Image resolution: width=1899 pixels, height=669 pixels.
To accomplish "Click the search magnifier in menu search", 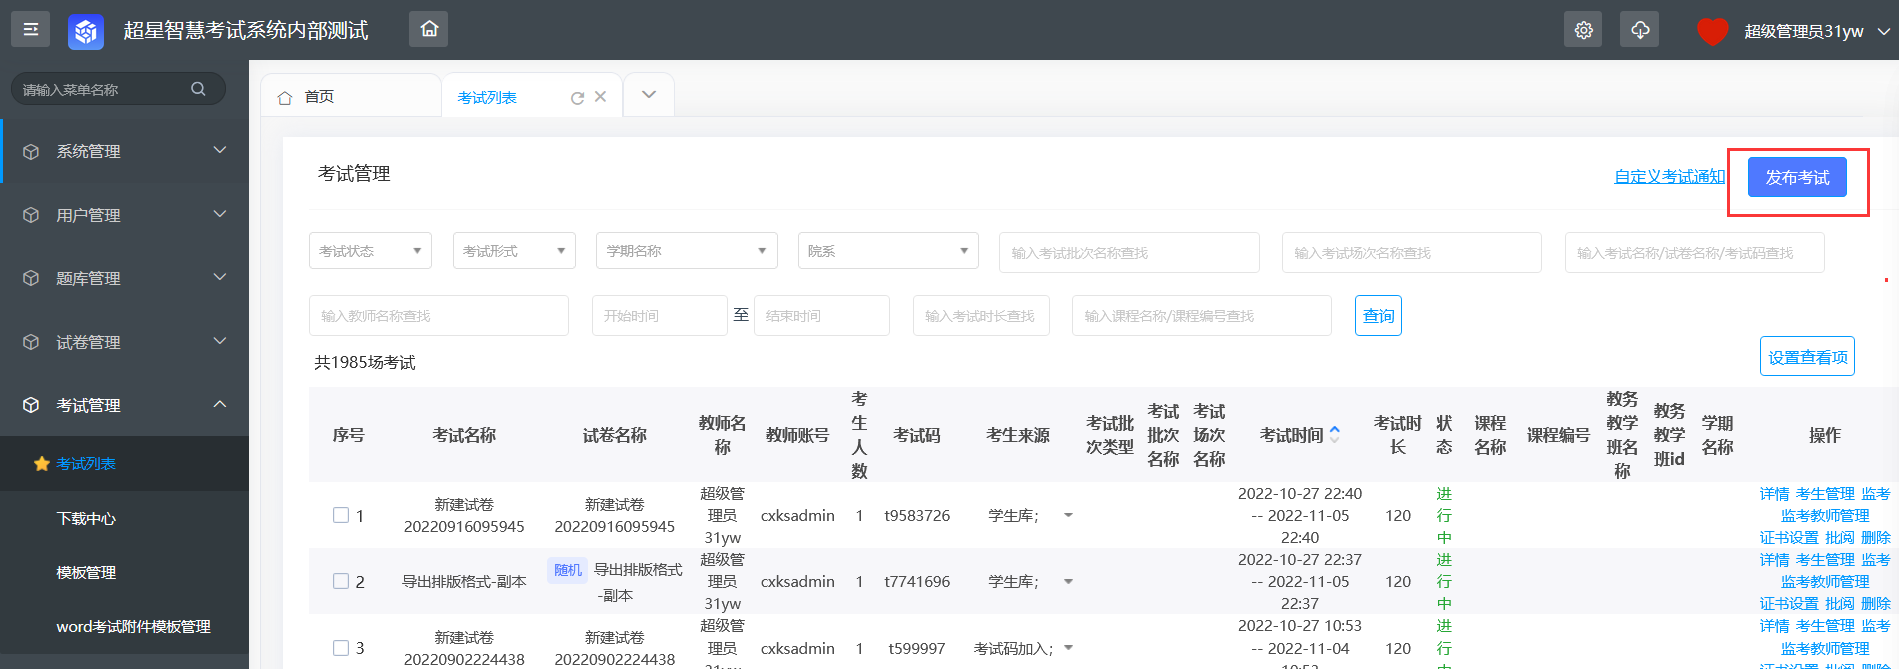I will pyautogui.click(x=198, y=89).
